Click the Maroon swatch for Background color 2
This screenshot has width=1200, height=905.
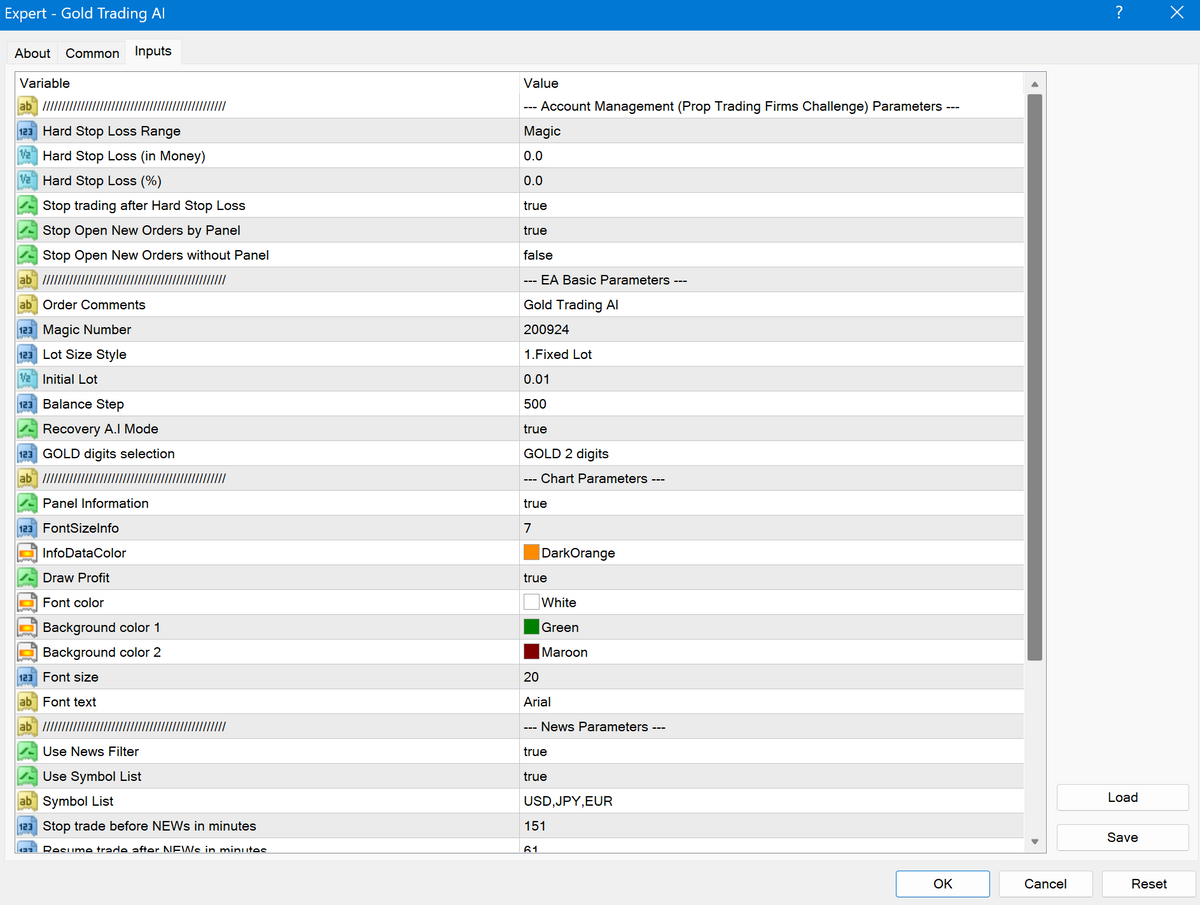click(532, 652)
